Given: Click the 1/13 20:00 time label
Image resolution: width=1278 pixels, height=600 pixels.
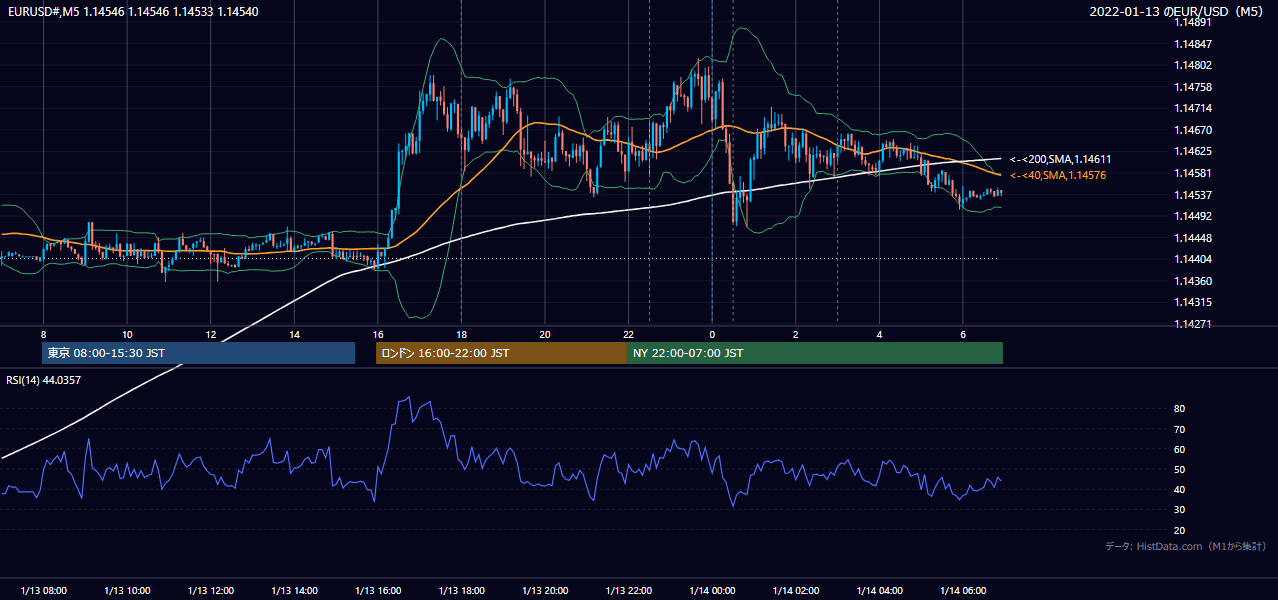Looking at the screenshot, I should coord(545,591).
